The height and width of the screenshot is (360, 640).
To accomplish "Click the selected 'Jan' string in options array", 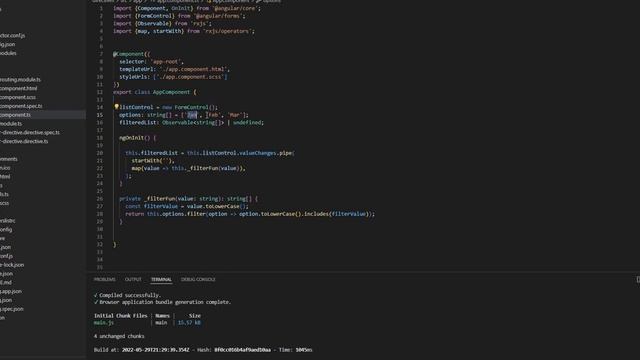I will (192, 115).
